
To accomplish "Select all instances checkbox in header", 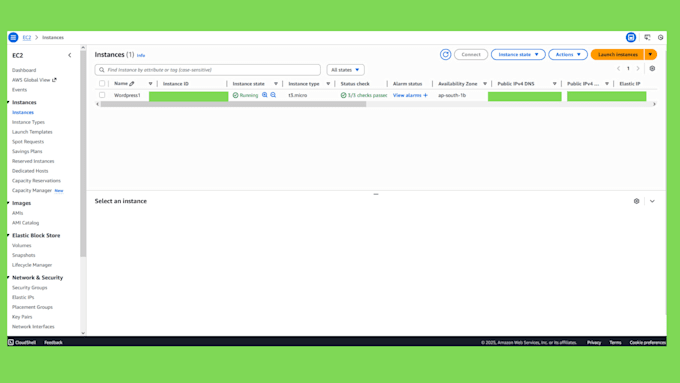I will click(x=102, y=84).
